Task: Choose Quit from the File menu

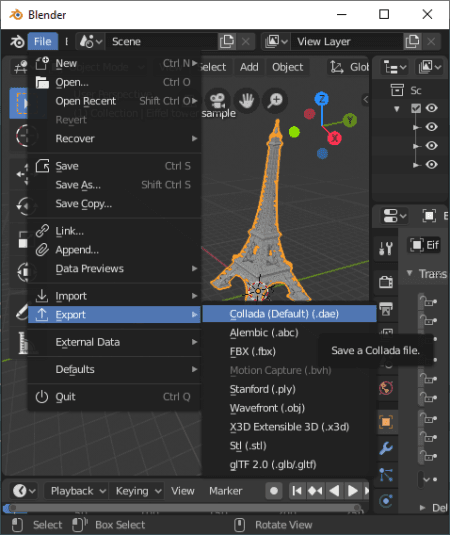Action: point(114,397)
